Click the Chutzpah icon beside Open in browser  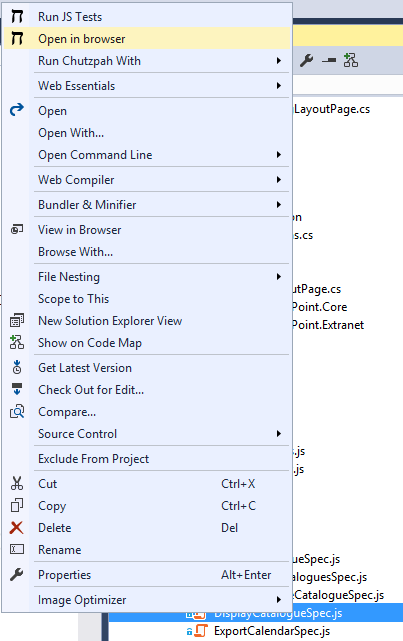click(17, 39)
